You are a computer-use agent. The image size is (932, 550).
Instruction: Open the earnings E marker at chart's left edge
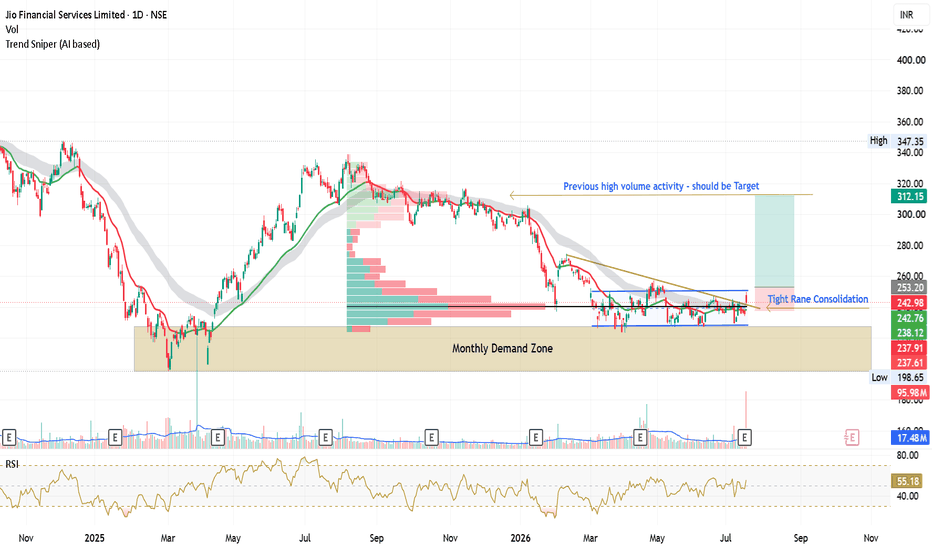click(8, 438)
